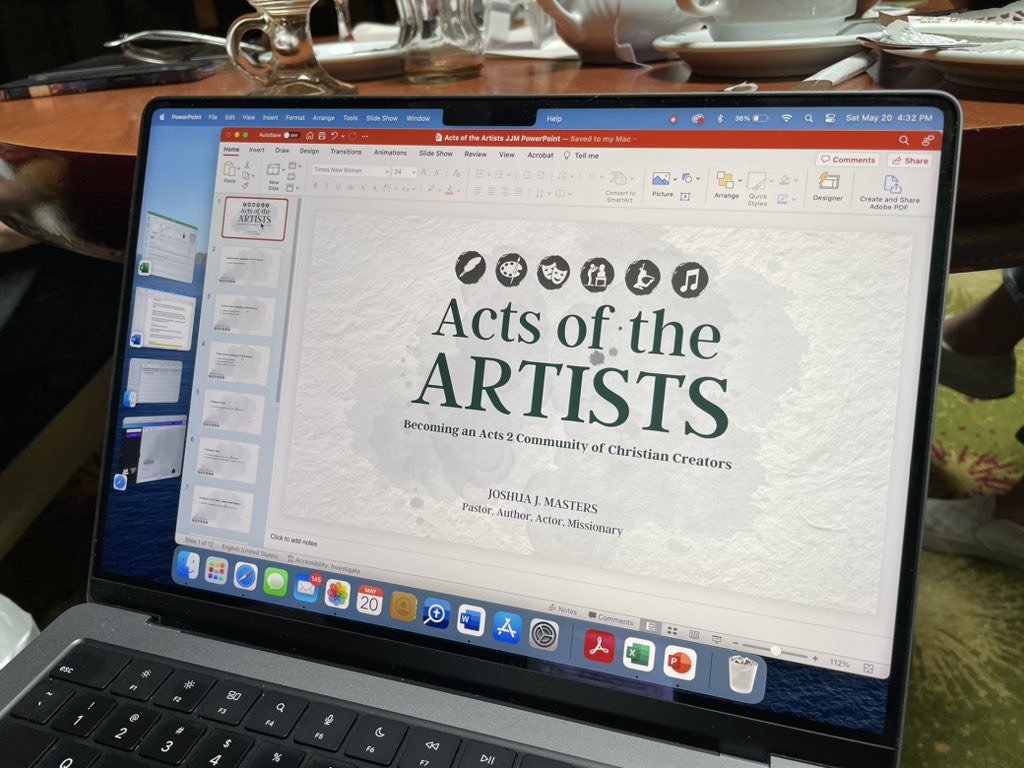
Task: Click the Center text alignment icon
Action: point(491,191)
